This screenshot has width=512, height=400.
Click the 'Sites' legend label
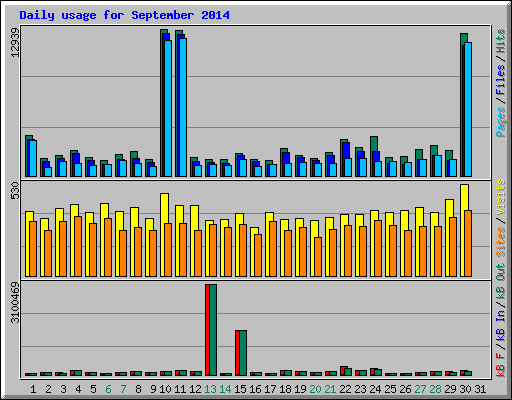(500, 242)
